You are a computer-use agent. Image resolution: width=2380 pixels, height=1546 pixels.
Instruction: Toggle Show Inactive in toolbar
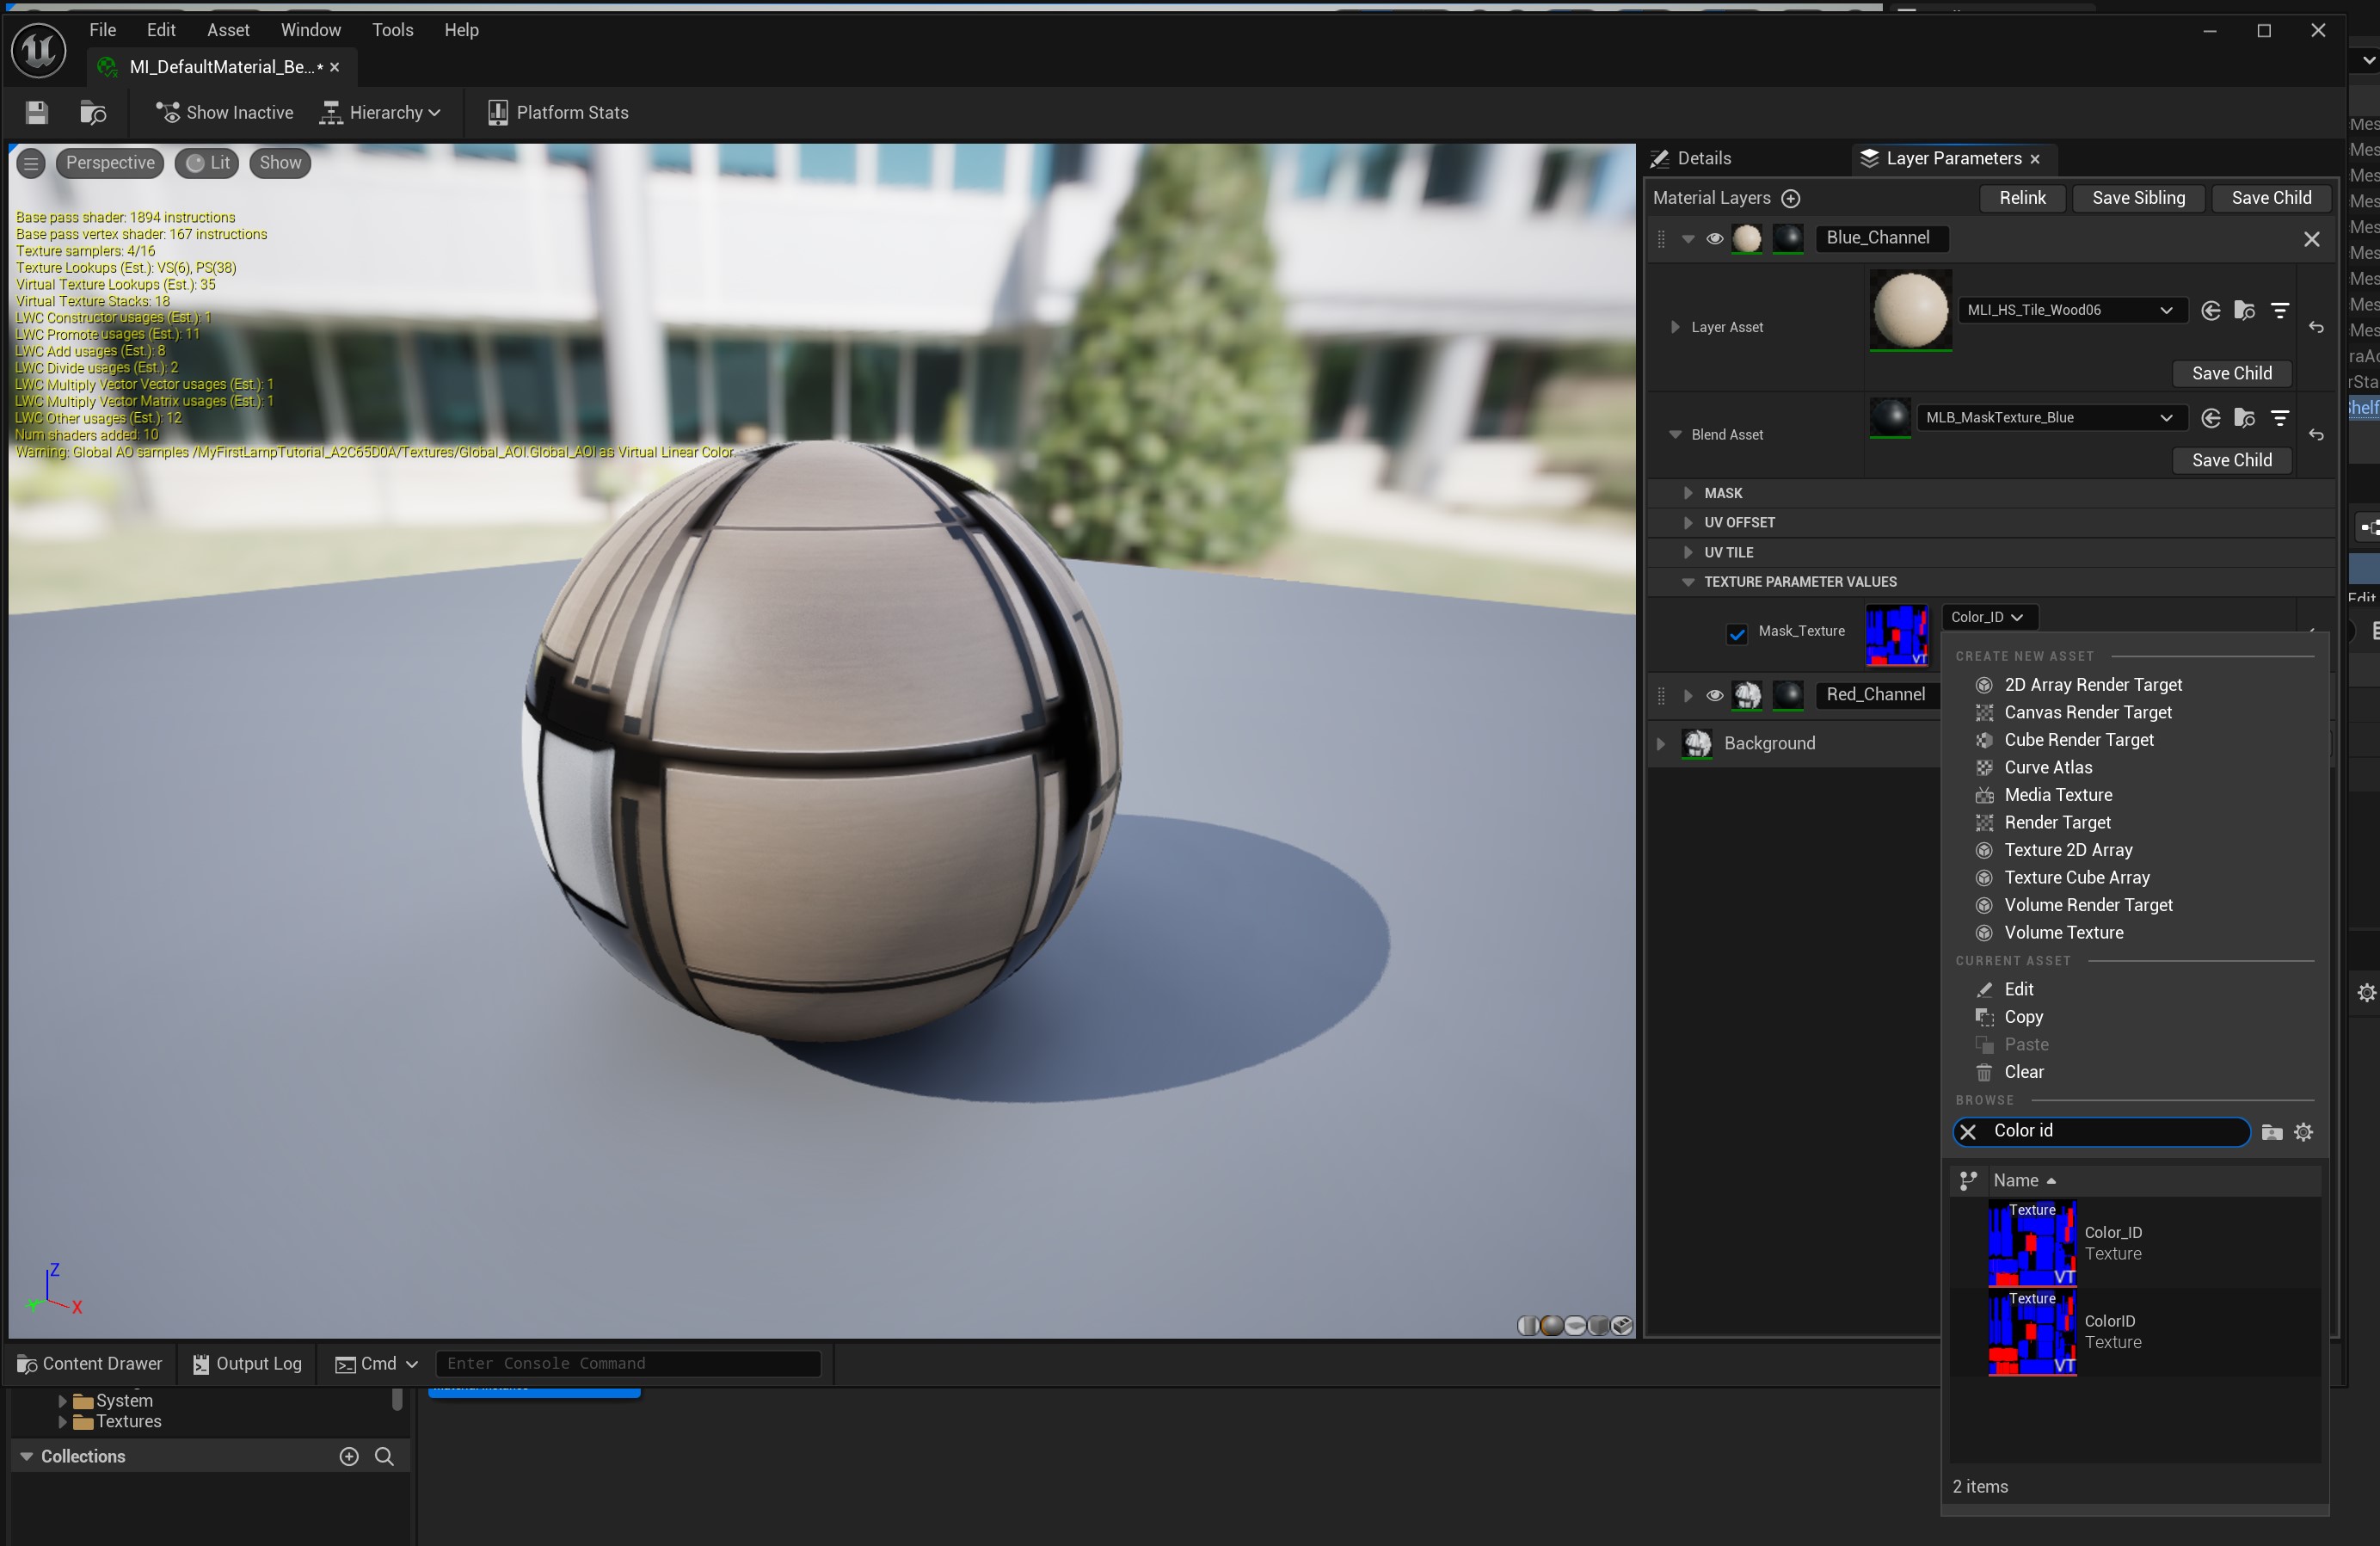[x=224, y=112]
